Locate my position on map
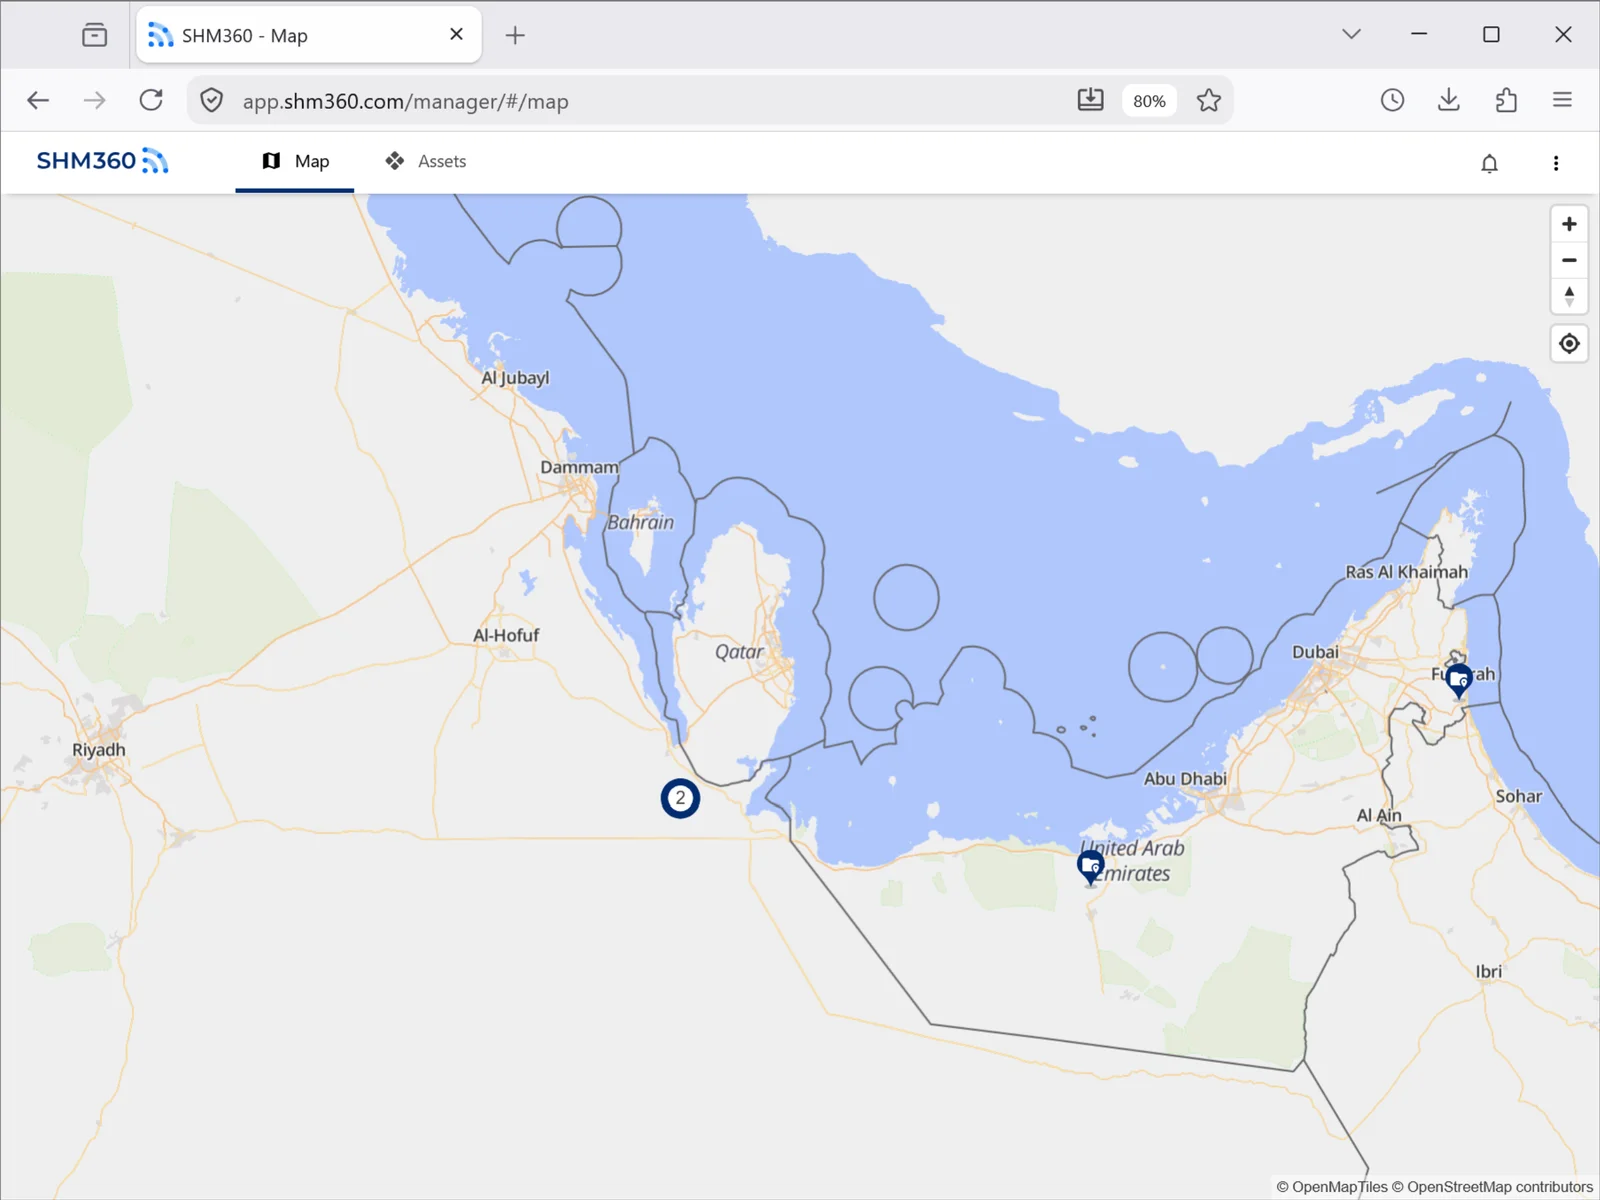The height and width of the screenshot is (1200, 1600). pyautogui.click(x=1569, y=344)
